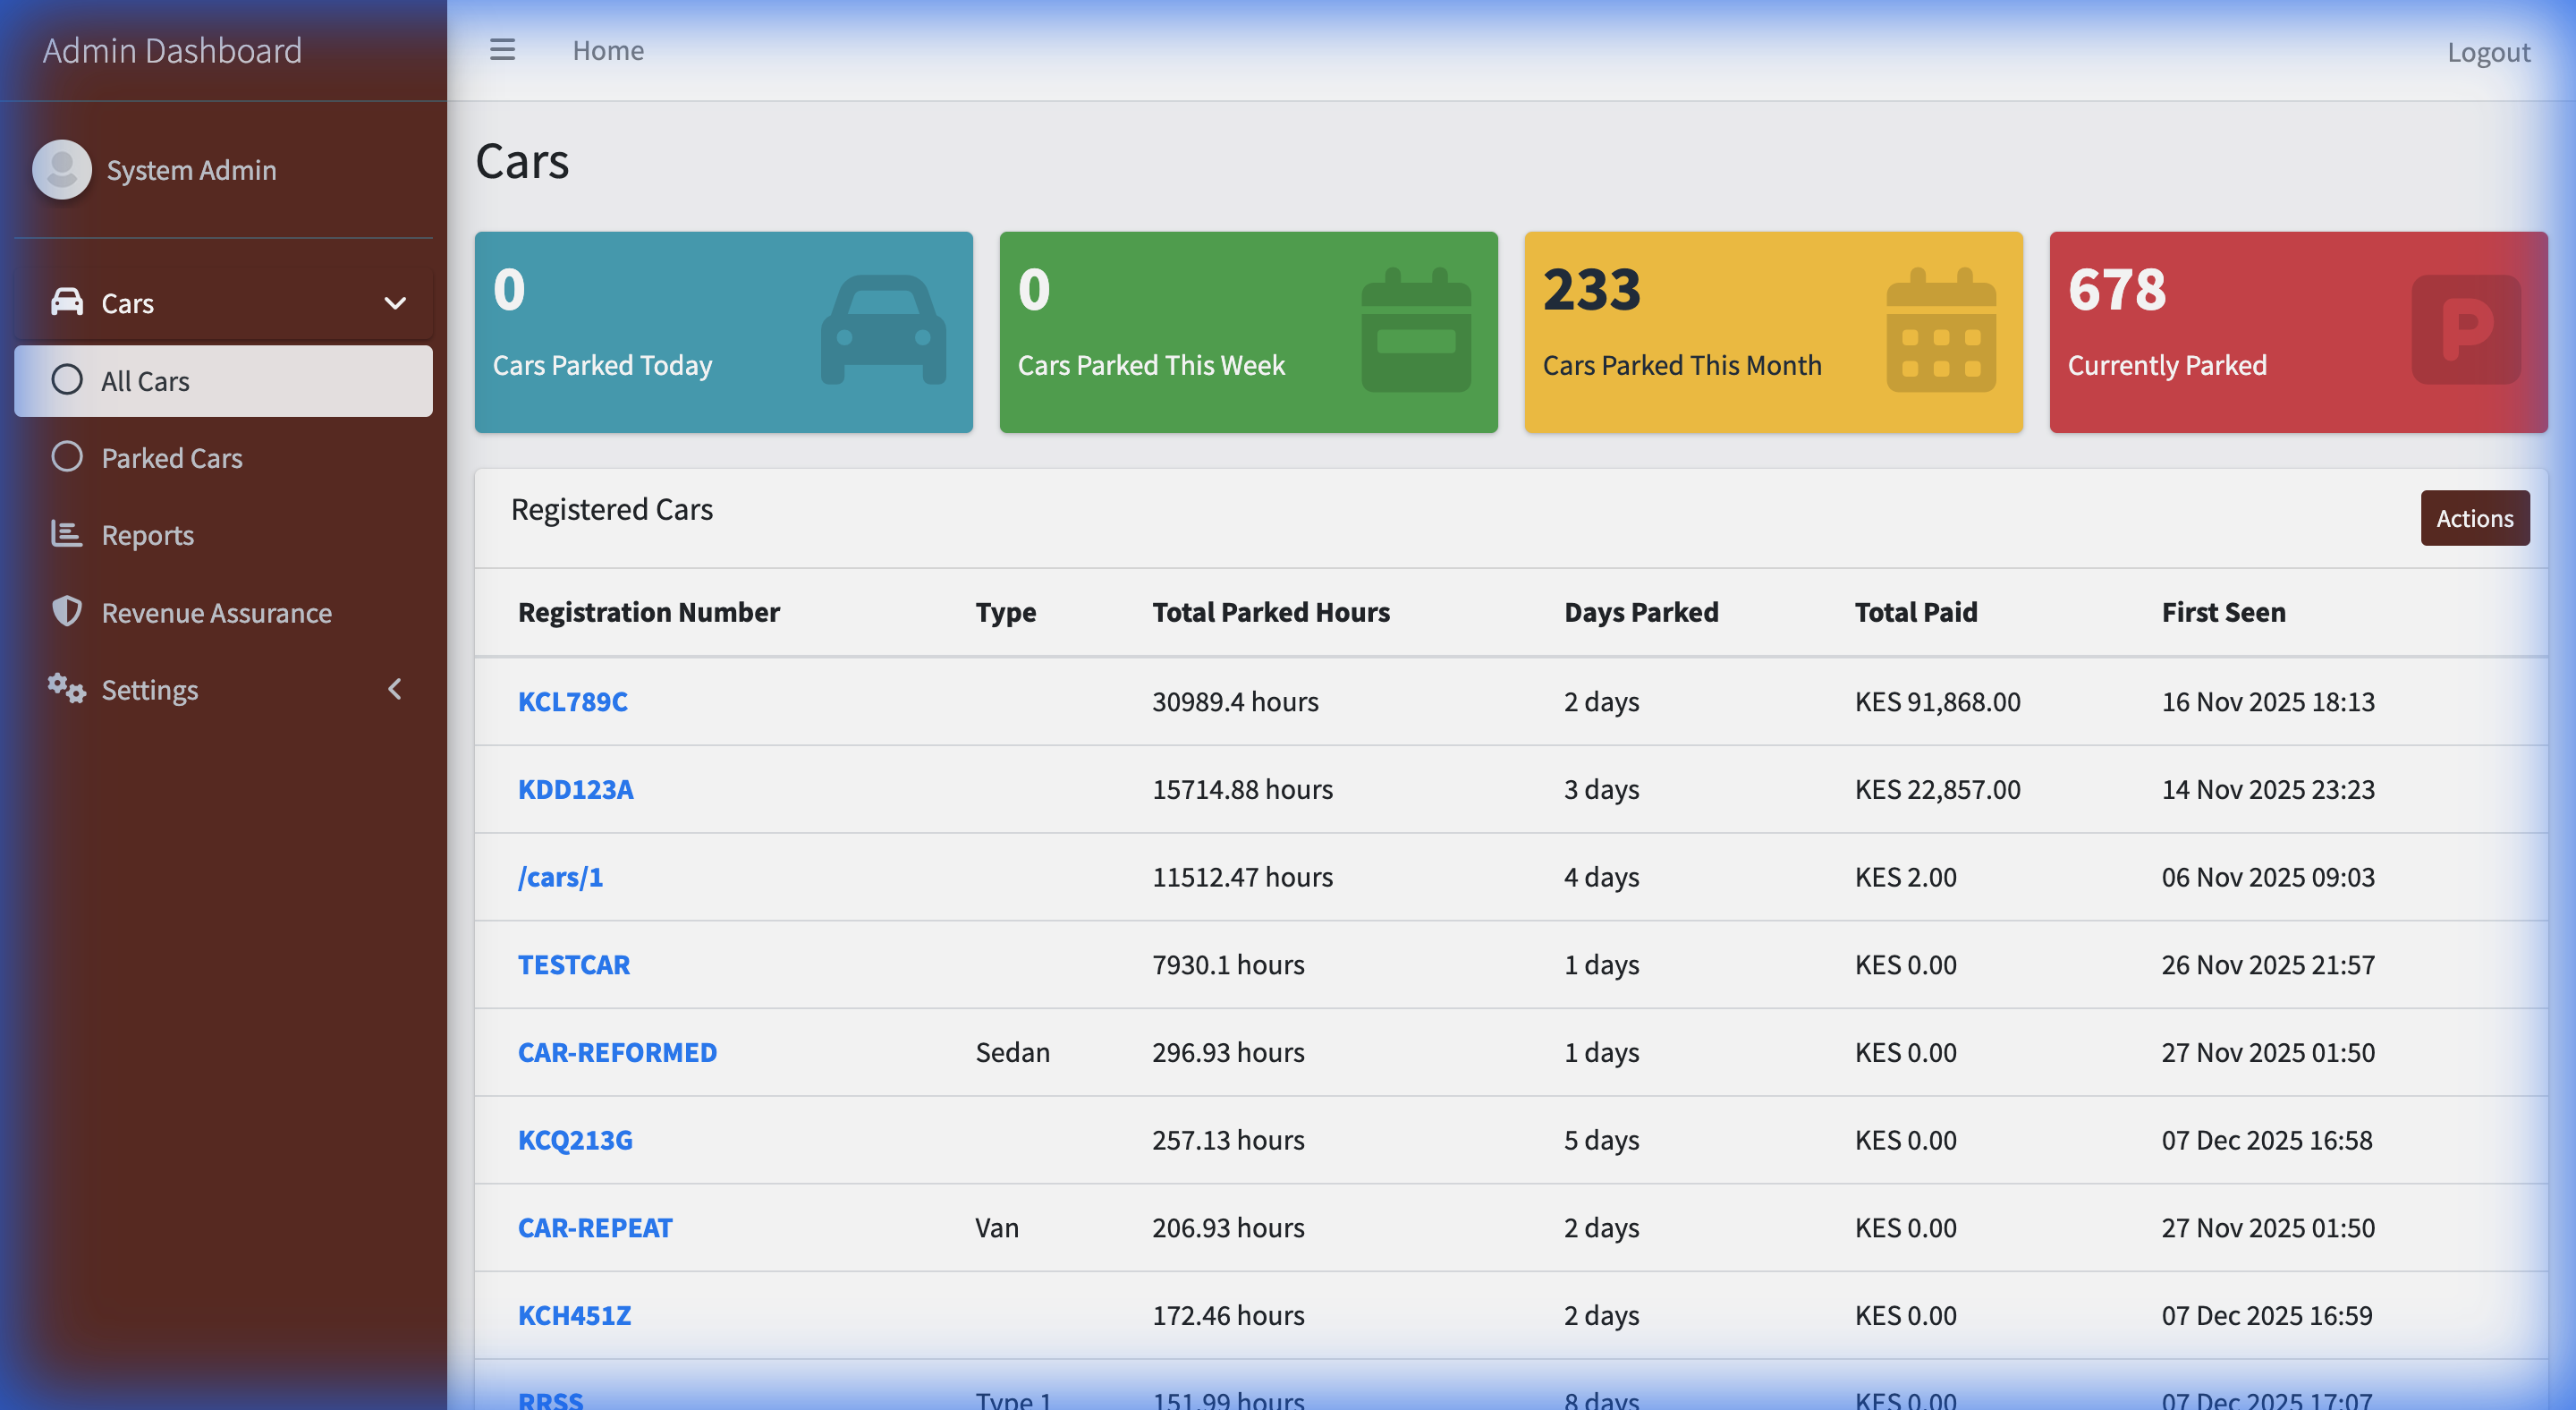
Task: Open the All Cars menu item
Action: point(223,381)
